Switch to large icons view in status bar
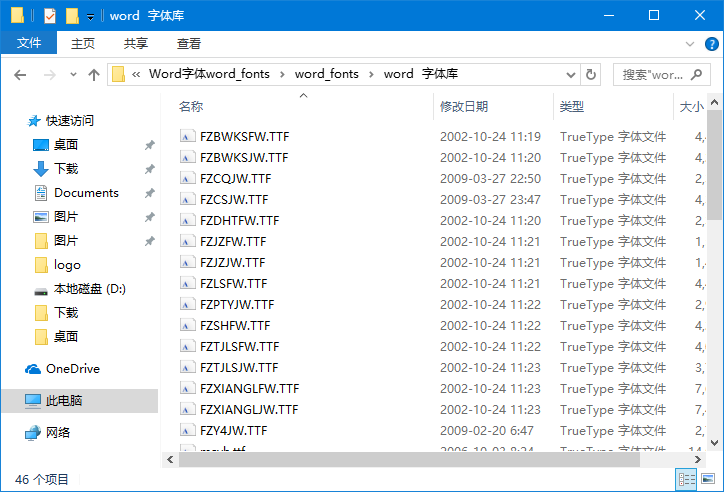 [x=708, y=479]
